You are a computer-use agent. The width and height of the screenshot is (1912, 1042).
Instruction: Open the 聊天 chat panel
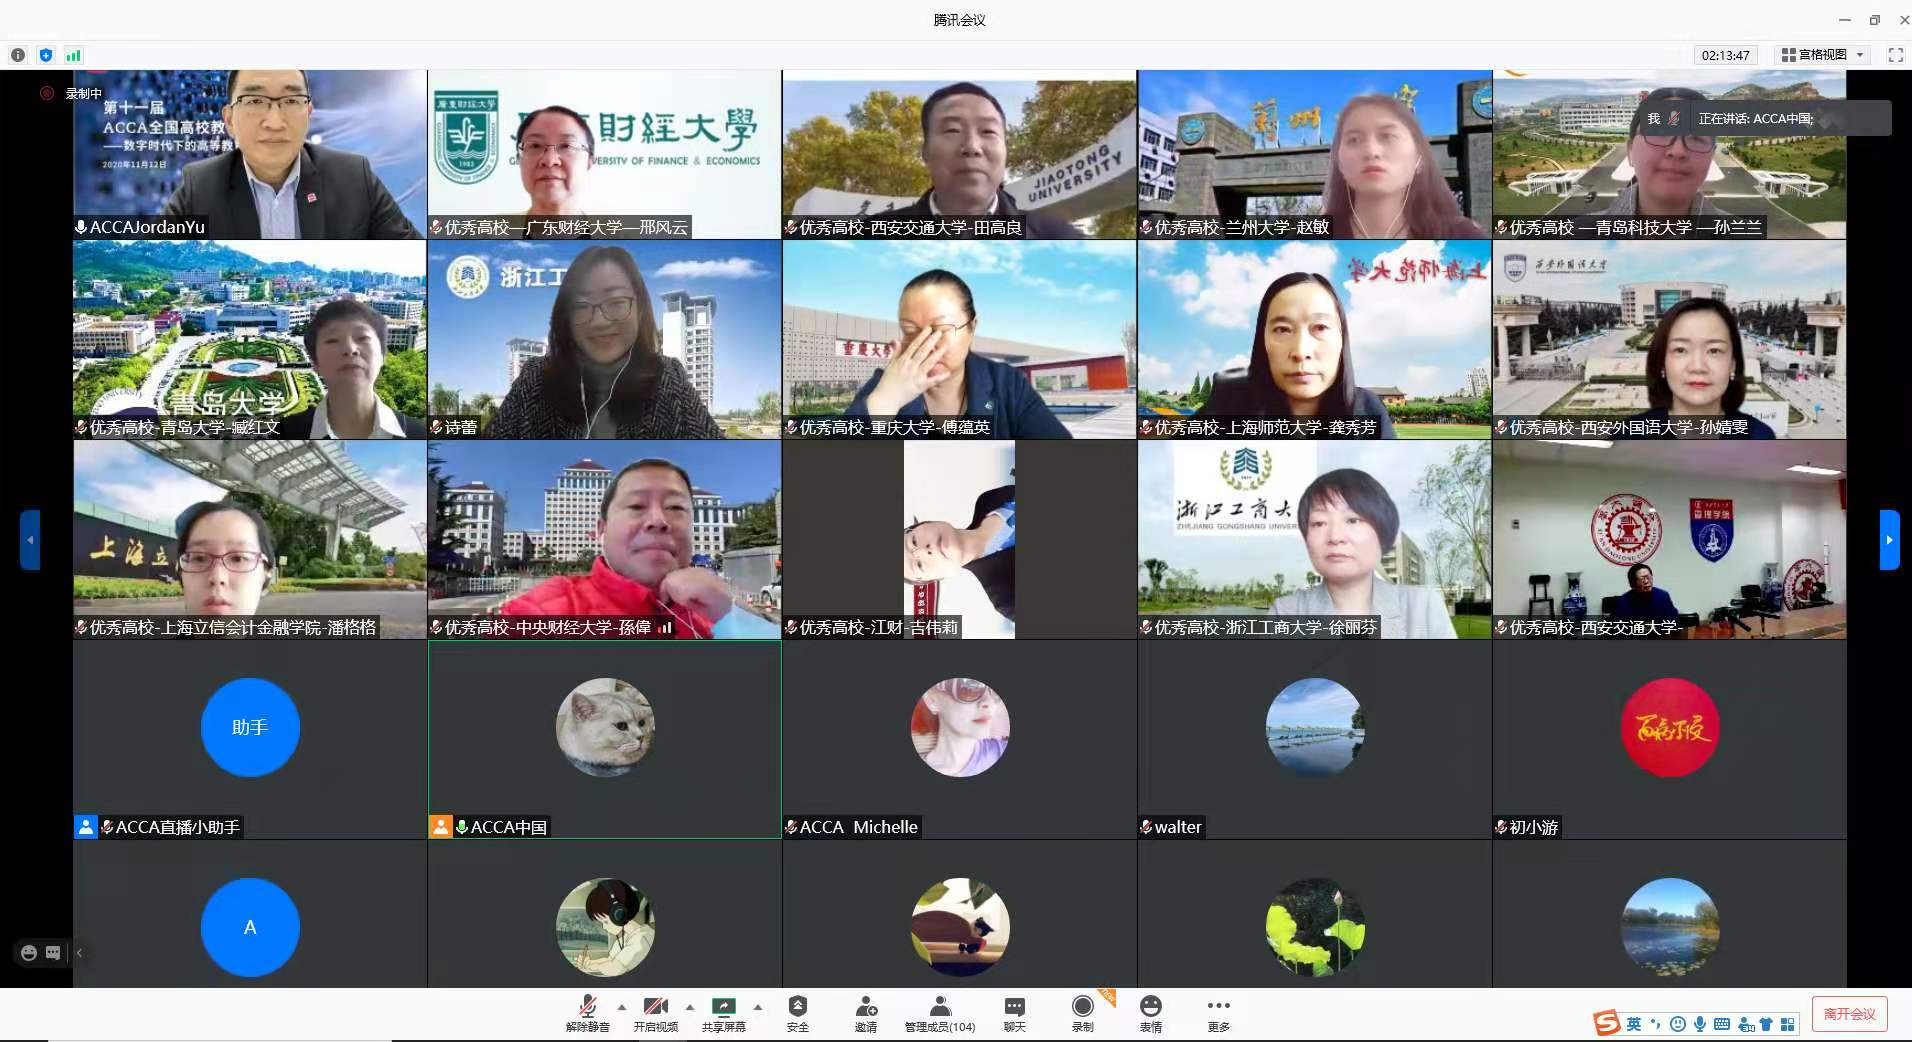click(x=1014, y=1012)
